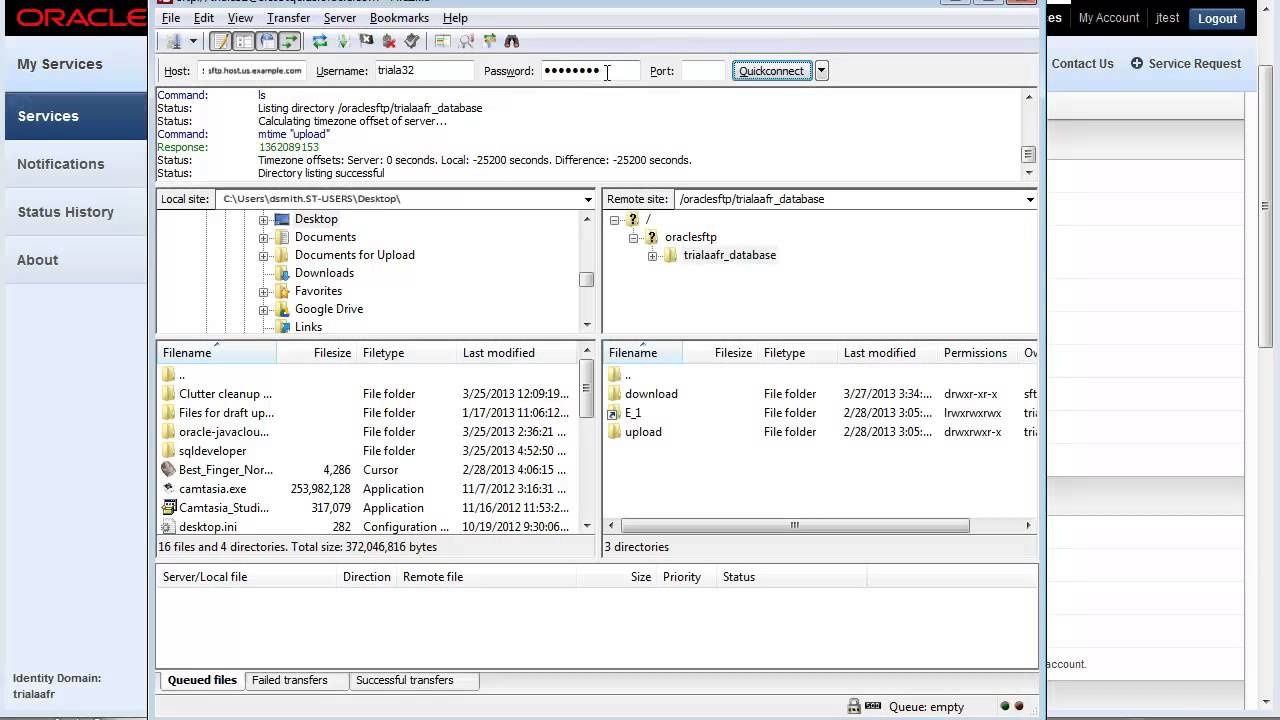Open the Help menu
Viewport: 1280px width, 720px height.
pyautogui.click(x=455, y=18)
